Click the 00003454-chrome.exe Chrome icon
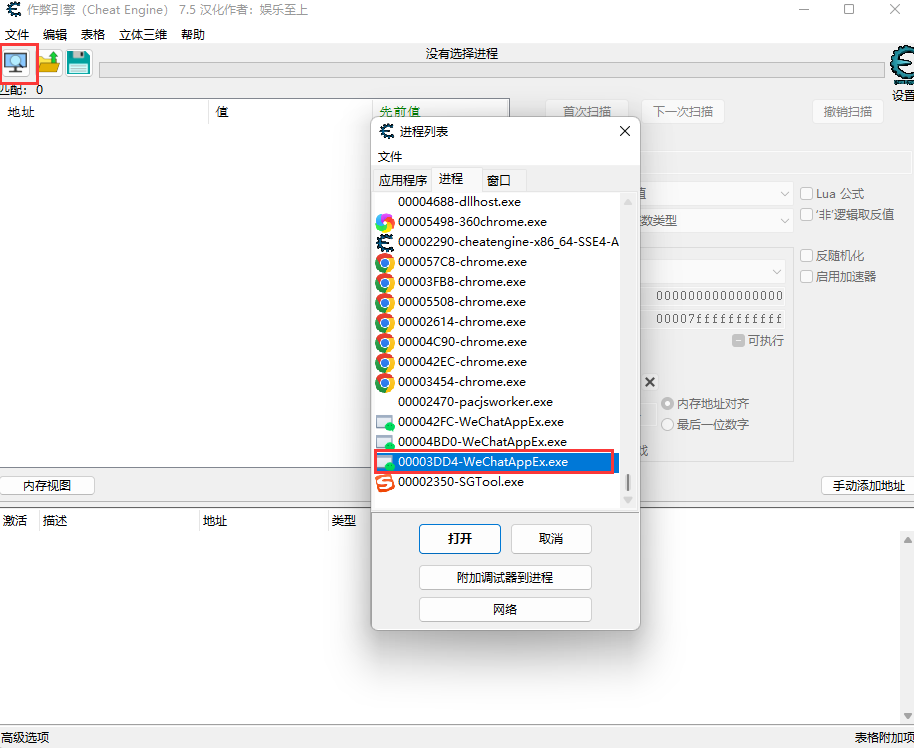This screenshot has height=748, width=914. (385, 382)
